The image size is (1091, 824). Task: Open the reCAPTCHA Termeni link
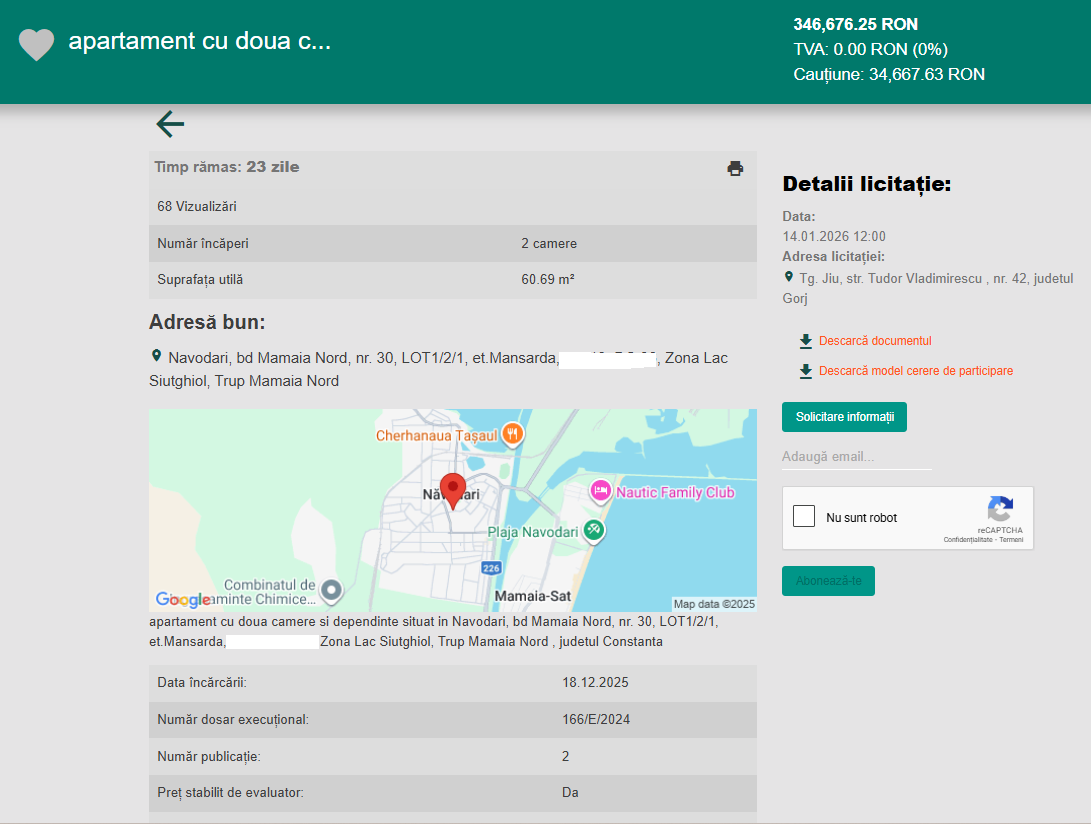coord(1011,540)
